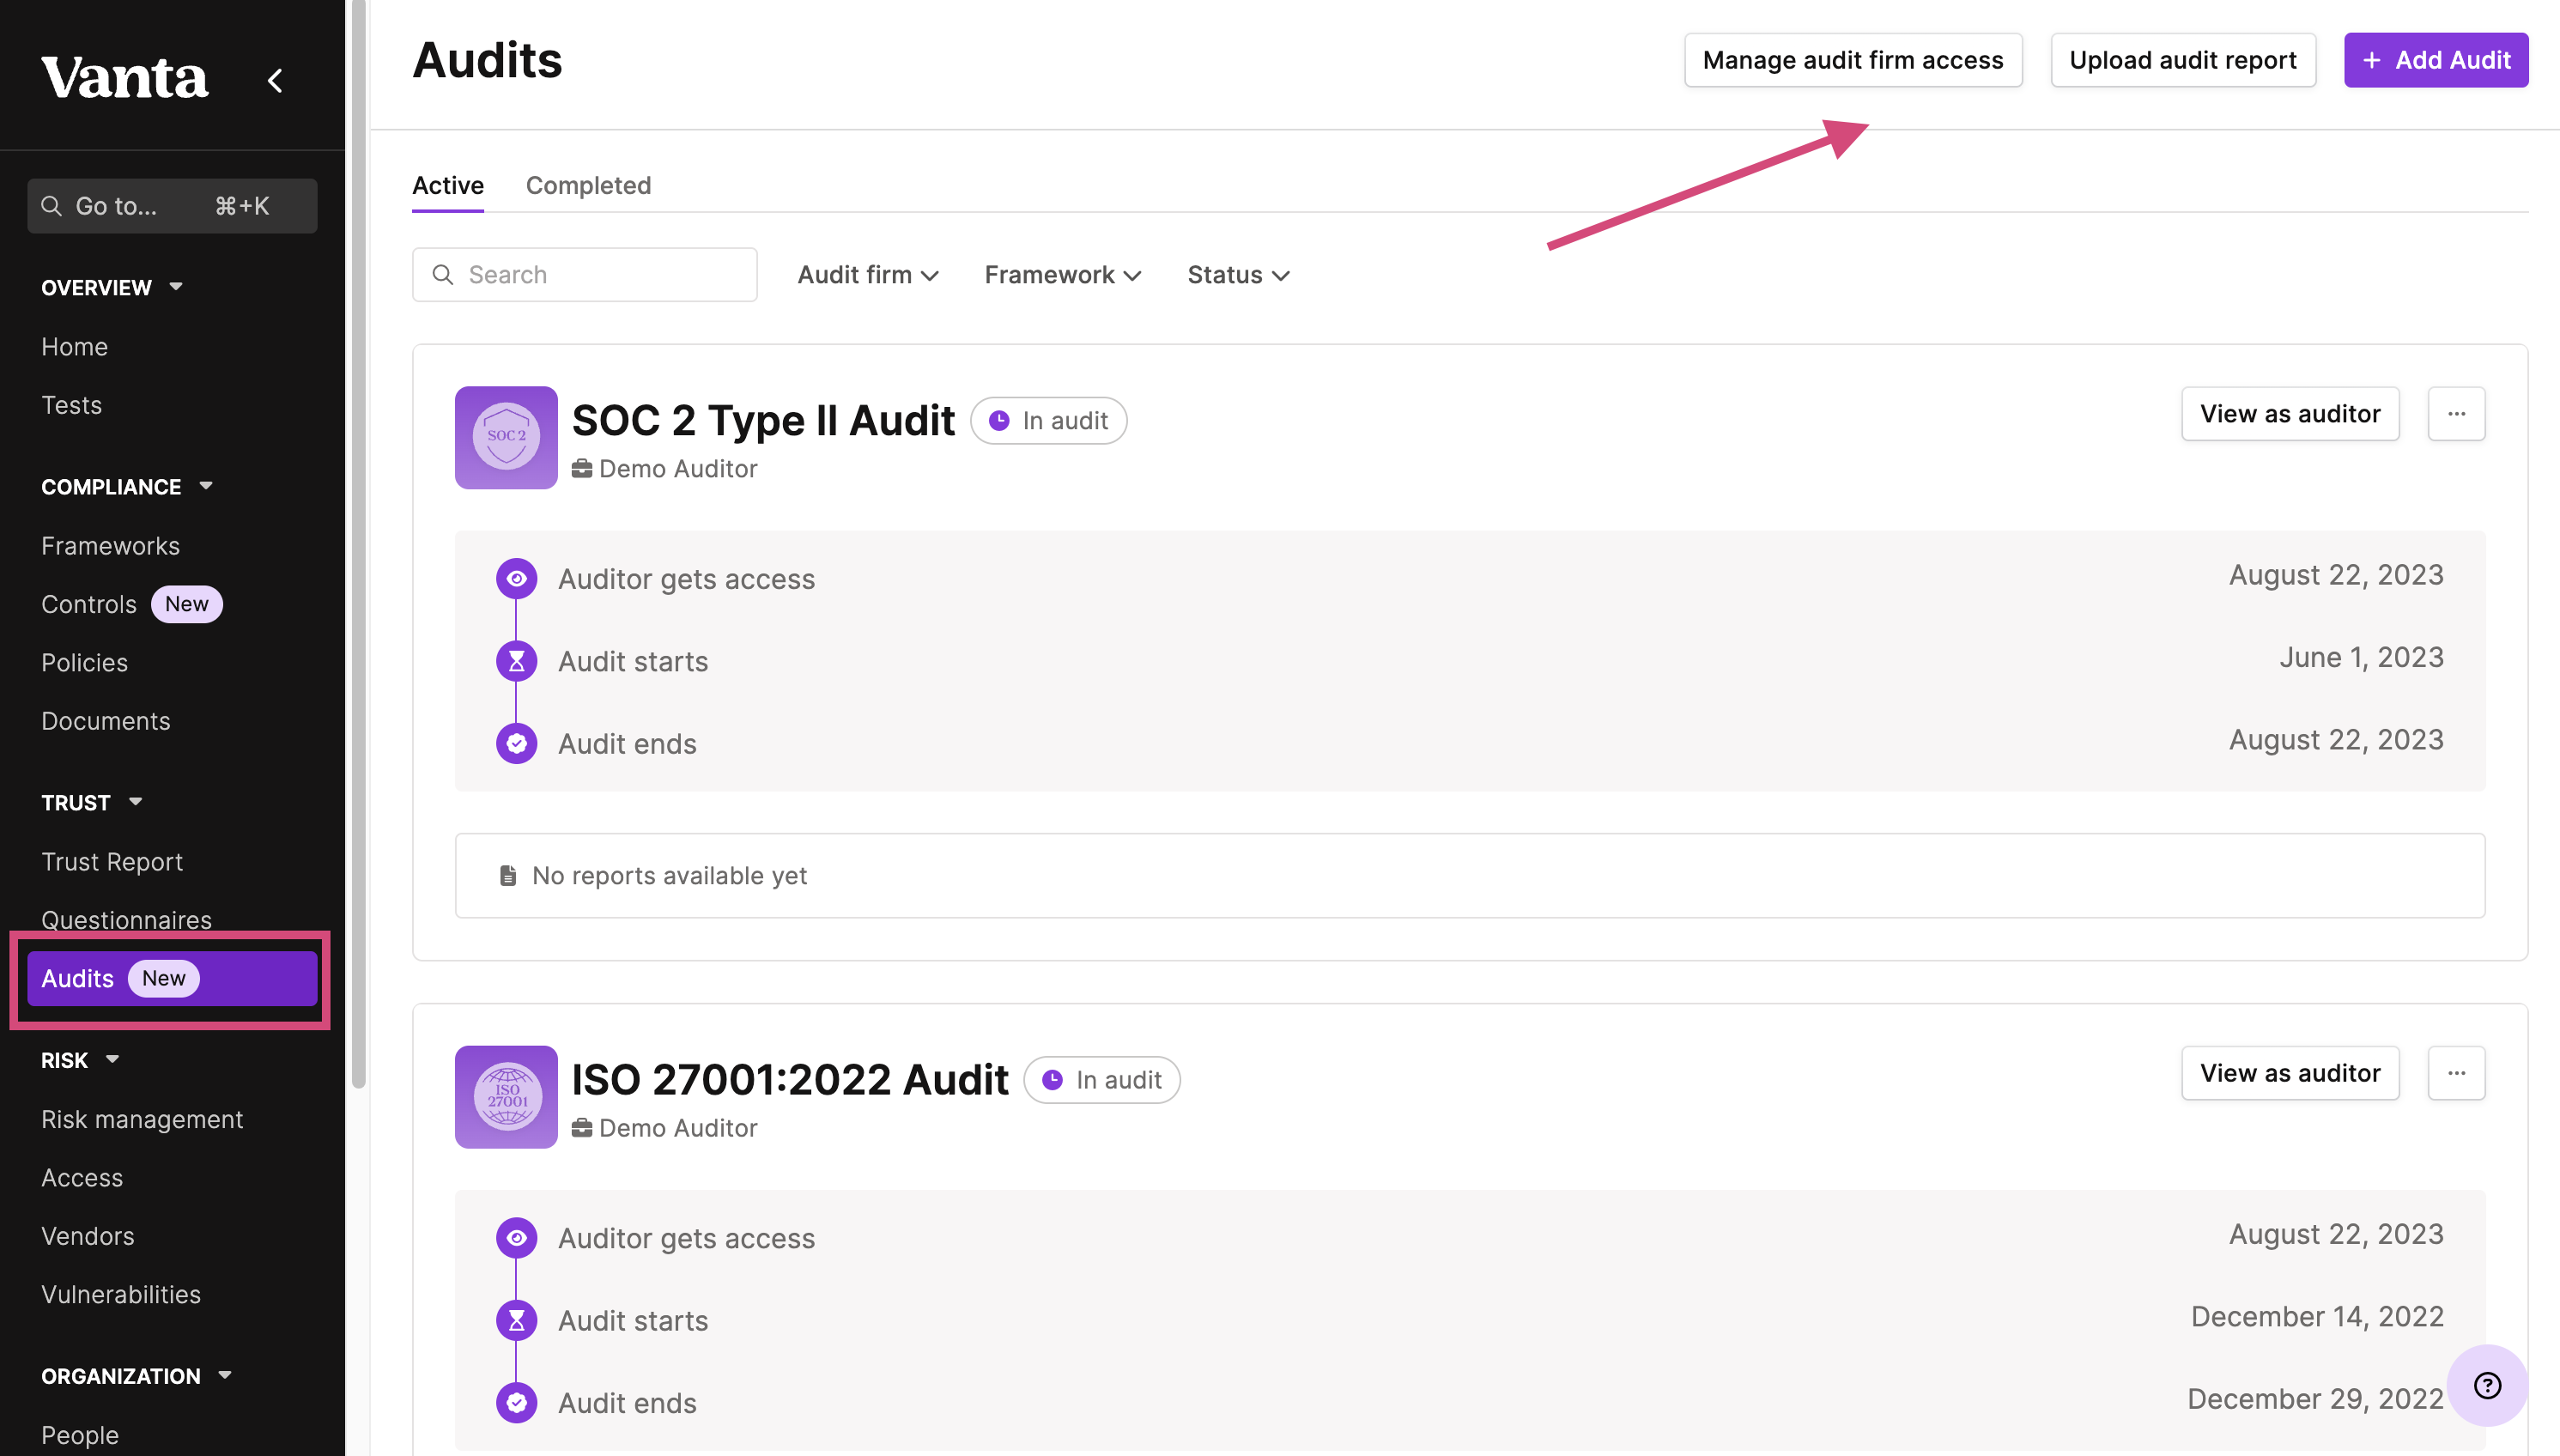
Task: Click the Add Audit button
Action: coord(2436,60)
